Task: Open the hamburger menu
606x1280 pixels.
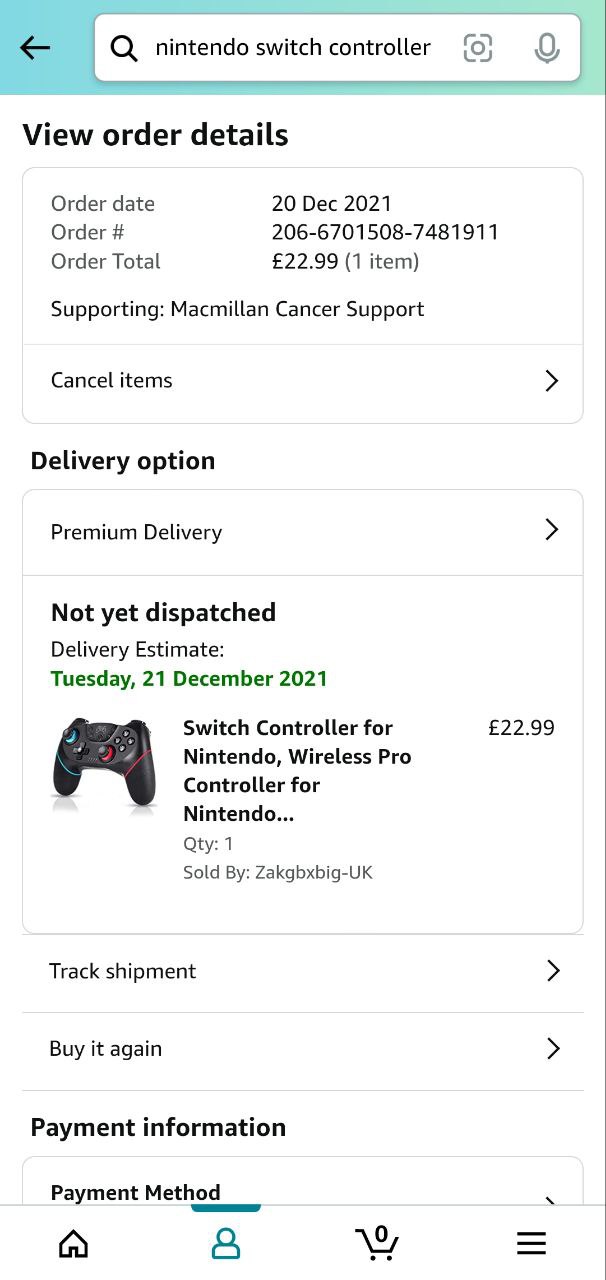Action: (531, 1243)
